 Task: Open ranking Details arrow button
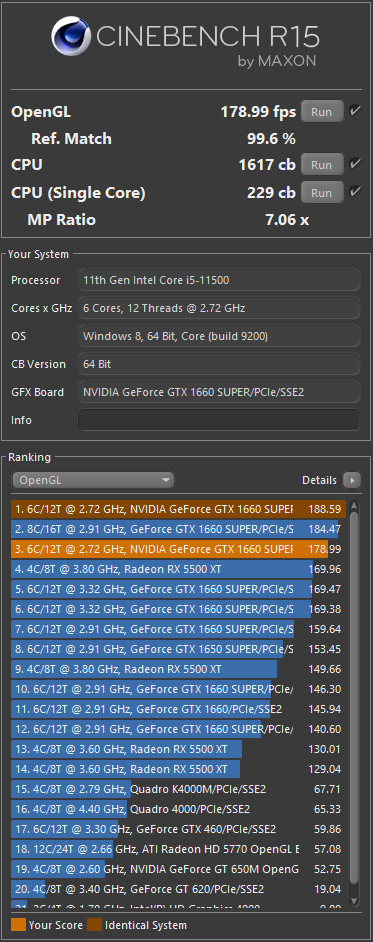pos(352,480)
